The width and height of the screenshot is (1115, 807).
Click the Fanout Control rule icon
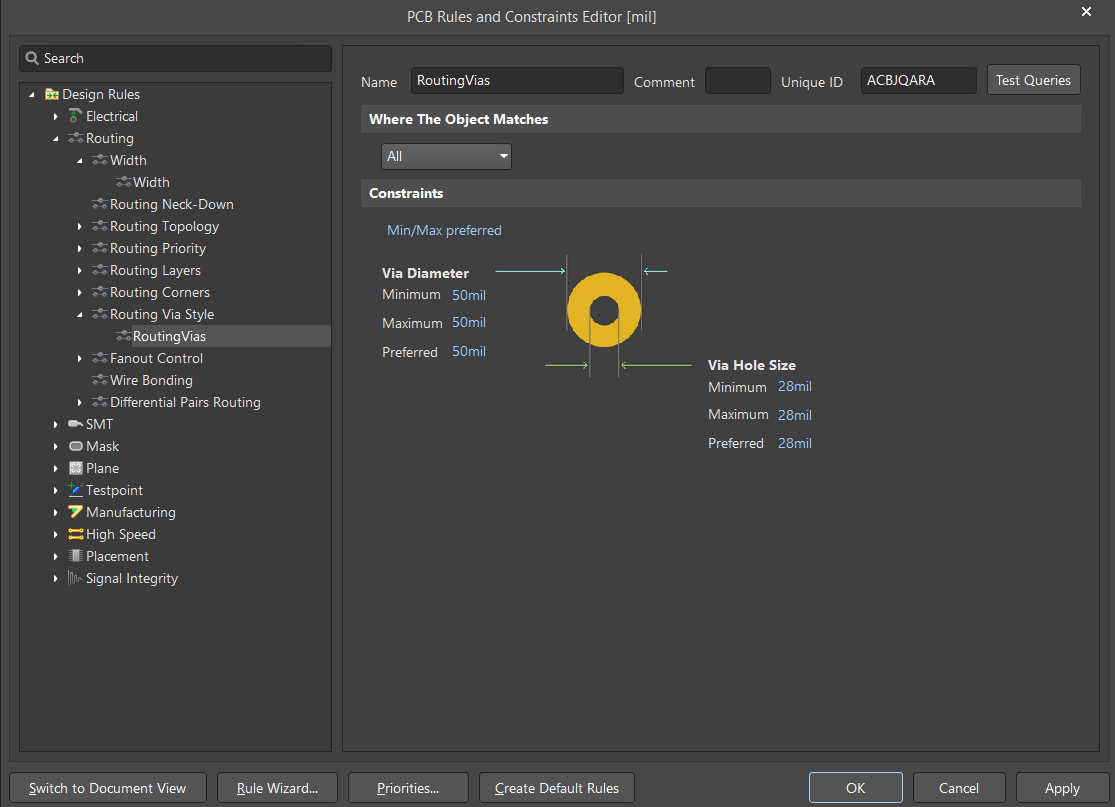(100, 358)
